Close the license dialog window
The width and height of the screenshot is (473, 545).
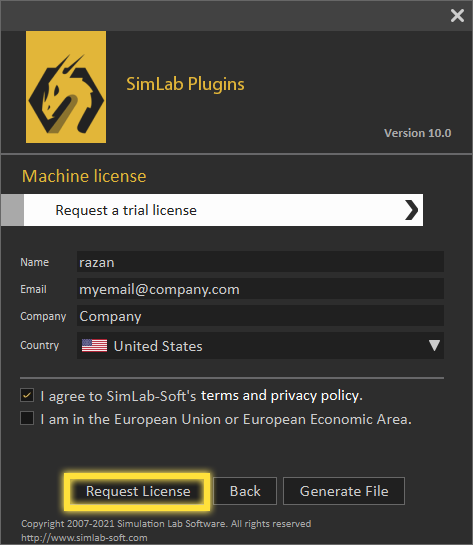[457, 16]
